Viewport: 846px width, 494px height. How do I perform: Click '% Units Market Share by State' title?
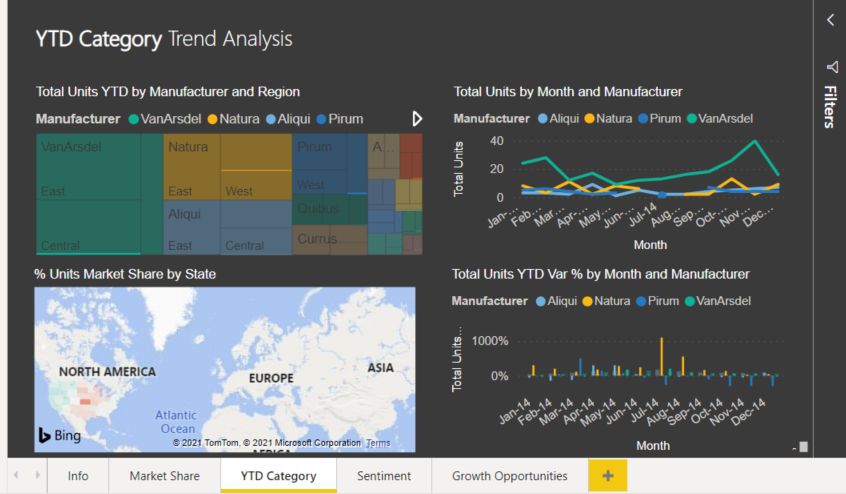(125, 274)
